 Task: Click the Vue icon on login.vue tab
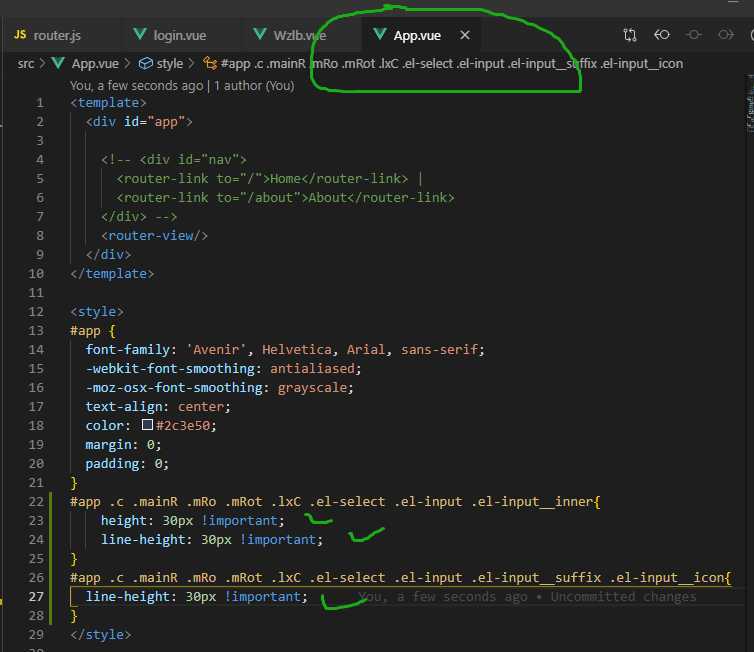click(x=140, y=34)
